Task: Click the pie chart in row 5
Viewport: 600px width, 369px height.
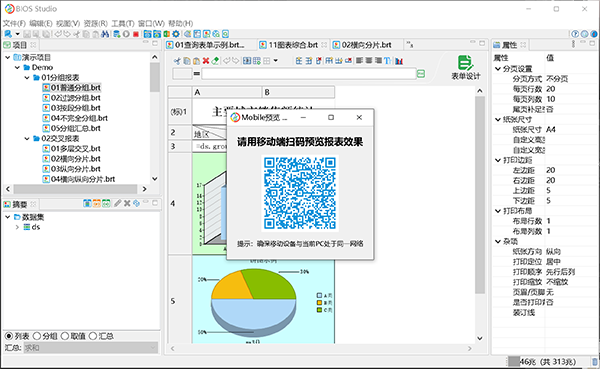Action: (253, 302)
